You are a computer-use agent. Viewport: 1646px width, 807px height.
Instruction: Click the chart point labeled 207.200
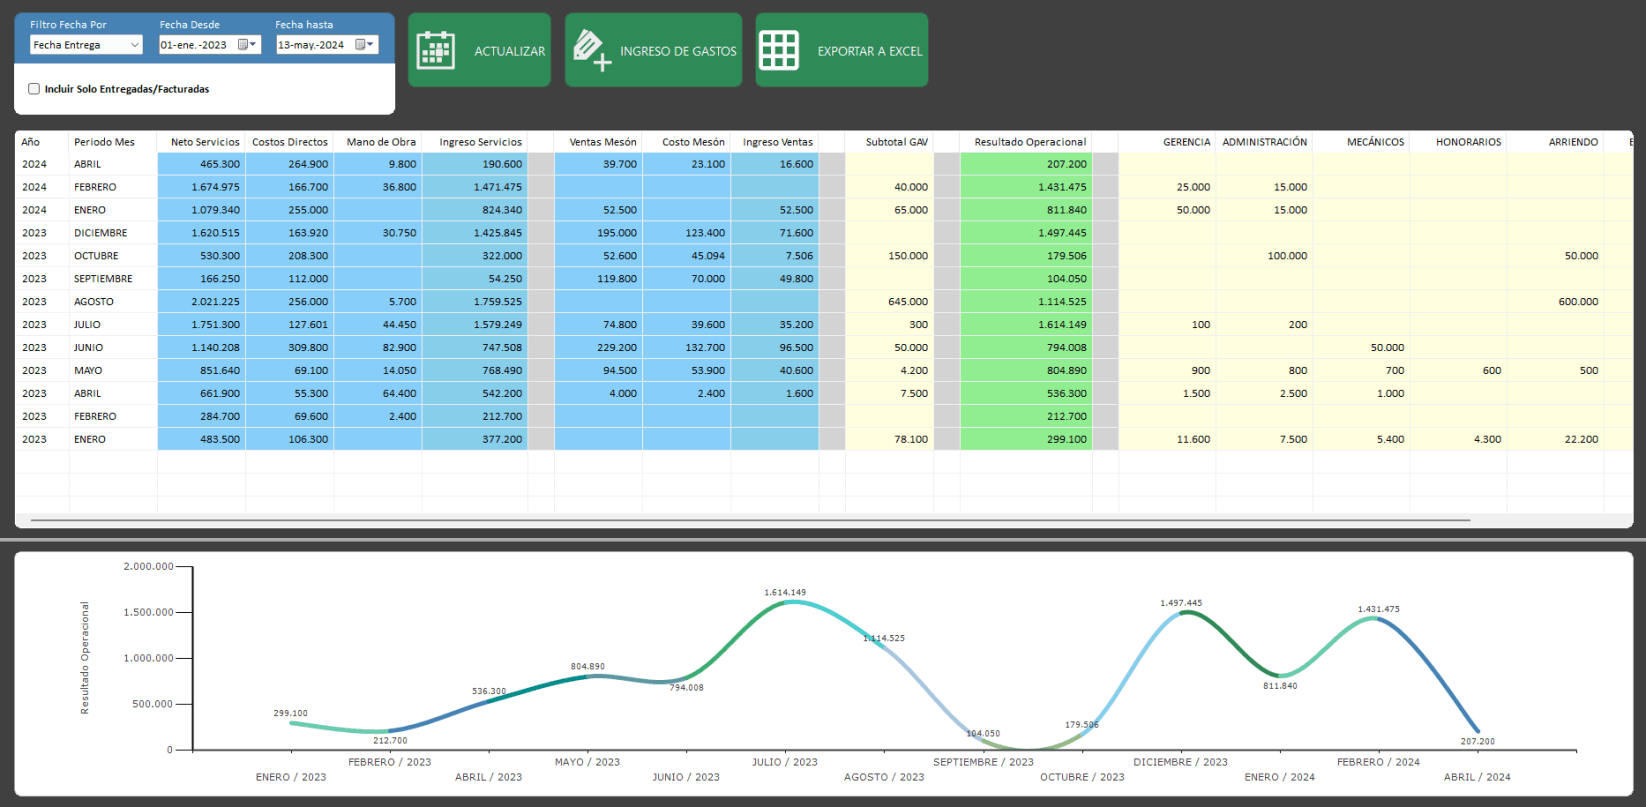1477,732
